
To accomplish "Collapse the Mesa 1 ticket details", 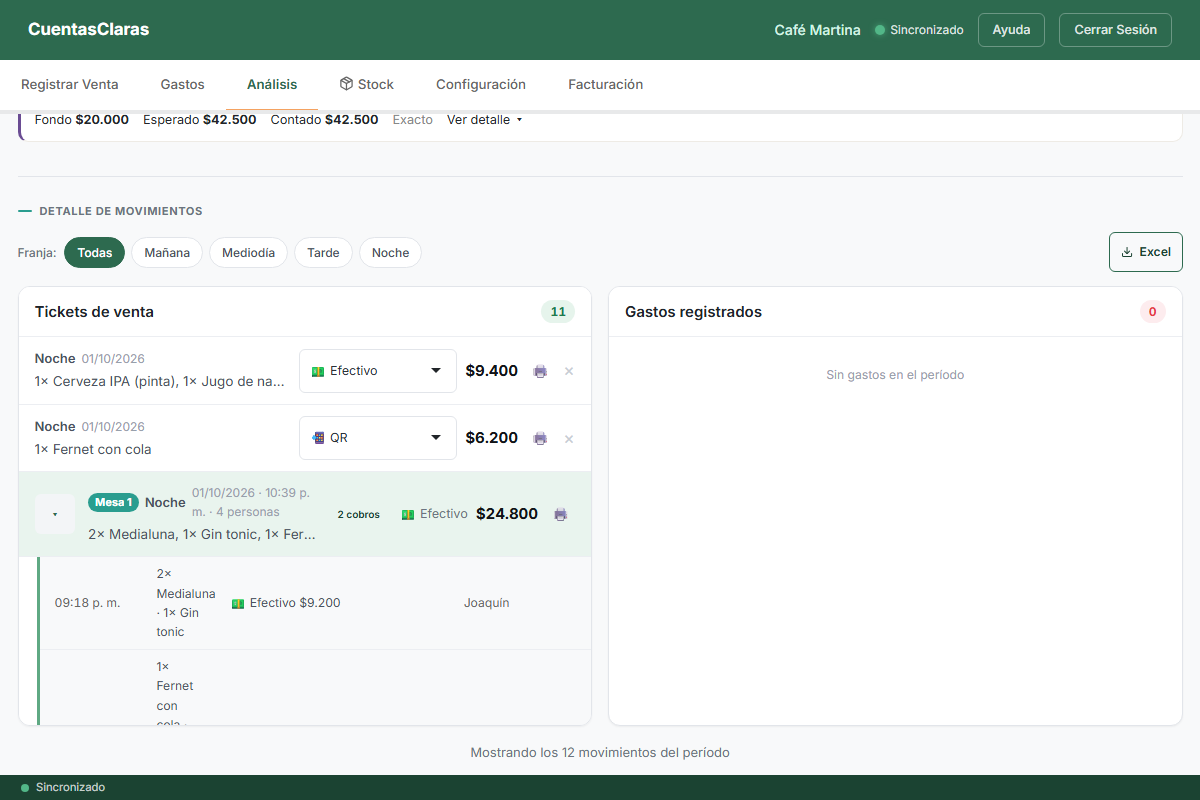I will pyautogui.click(x=55, y=514).
